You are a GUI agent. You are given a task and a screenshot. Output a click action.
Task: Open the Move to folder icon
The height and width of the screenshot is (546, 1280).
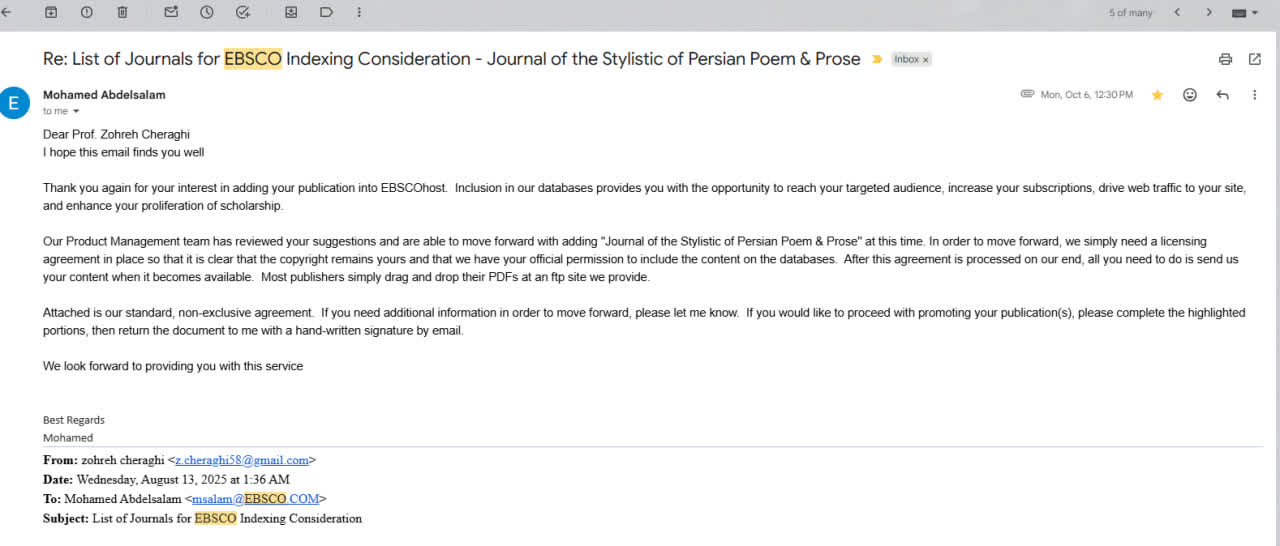(x=291, y=12)
